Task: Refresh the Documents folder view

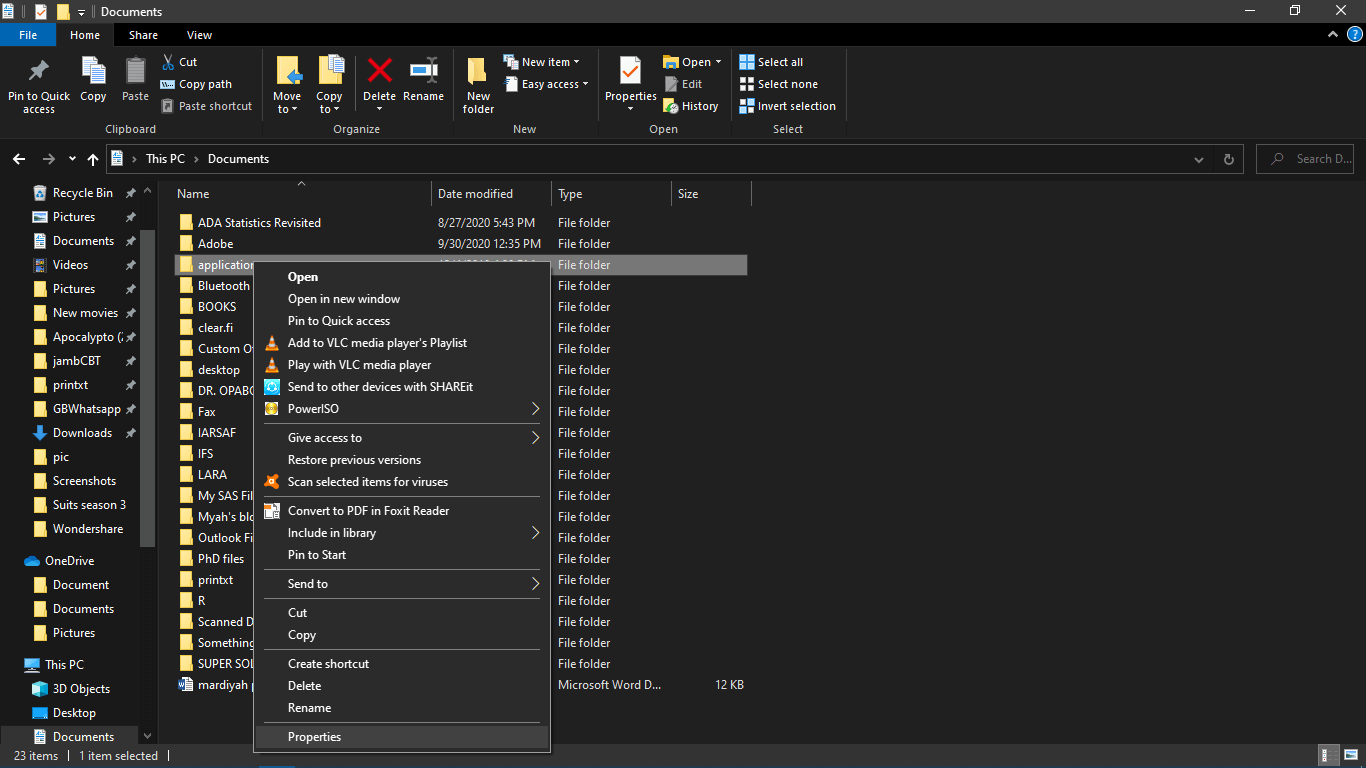Action: (1228, 158)
